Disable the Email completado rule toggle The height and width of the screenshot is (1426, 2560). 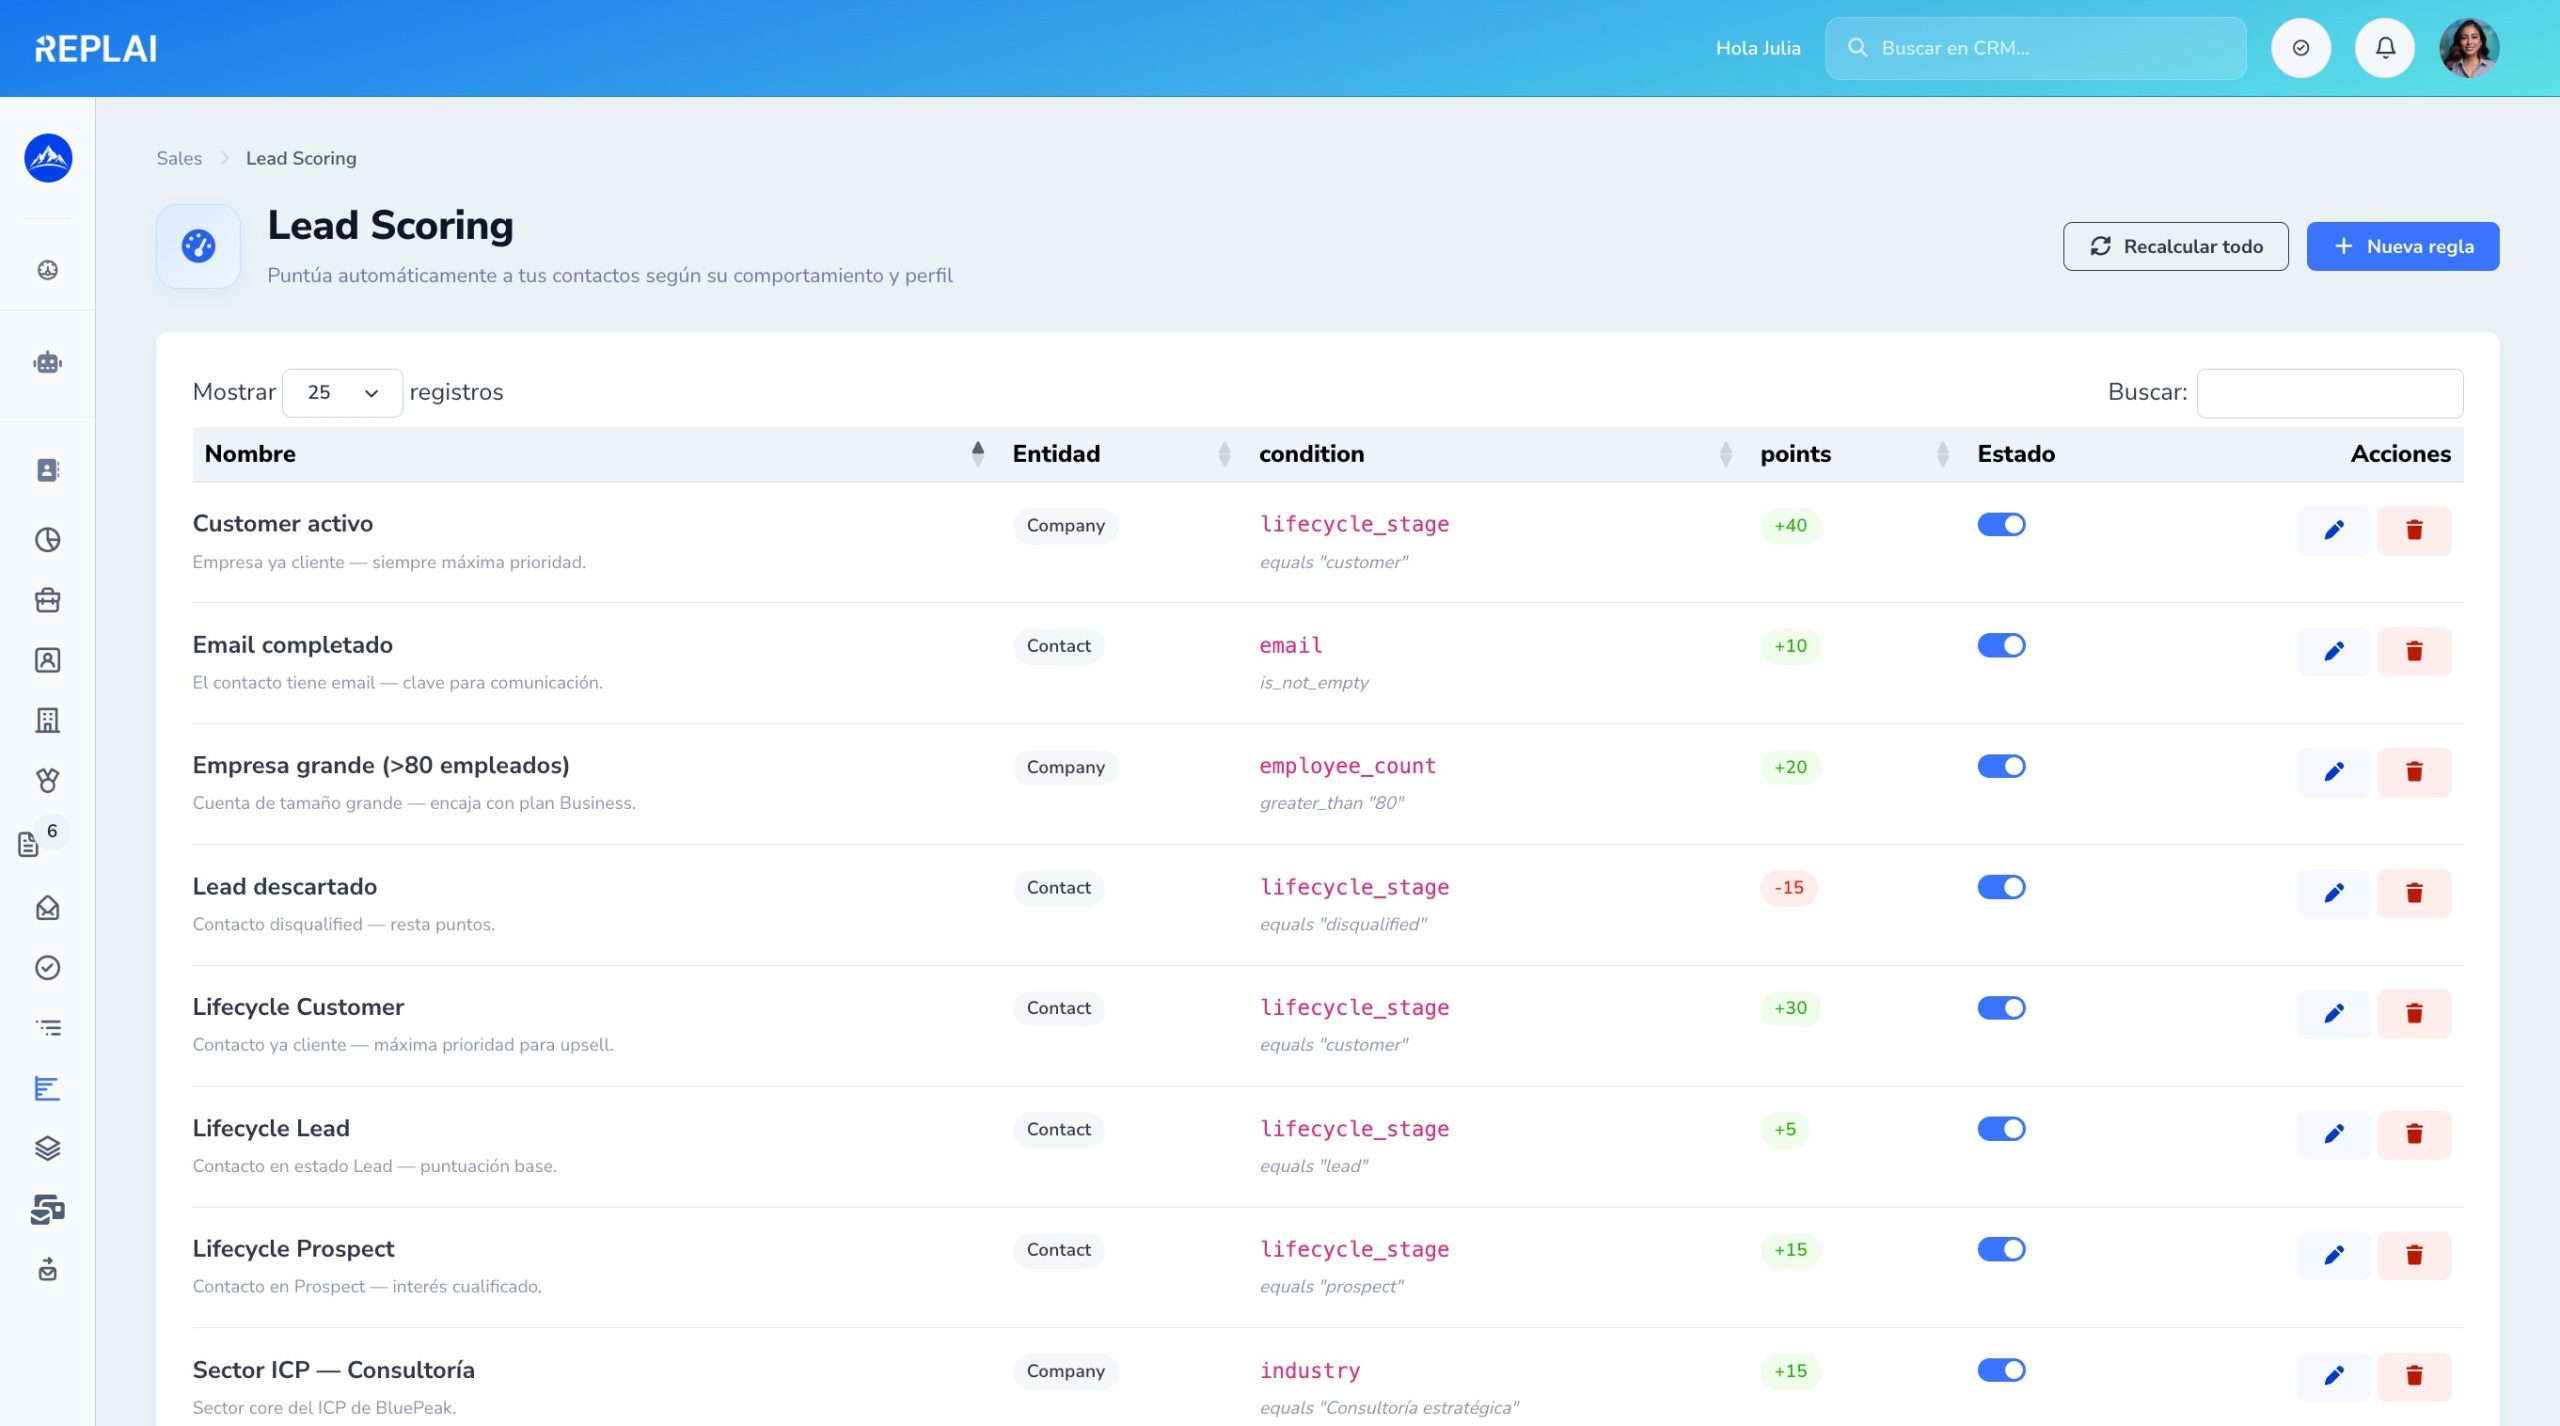(x=2001, y=645)
